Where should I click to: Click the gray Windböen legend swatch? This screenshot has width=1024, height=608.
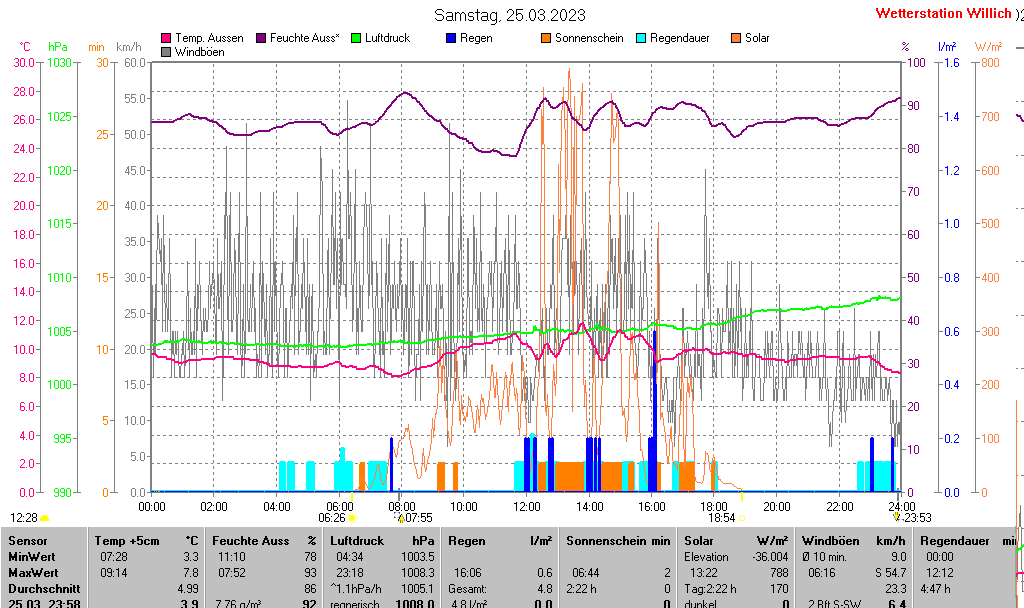pyautogui.click(x=166, y=52)
